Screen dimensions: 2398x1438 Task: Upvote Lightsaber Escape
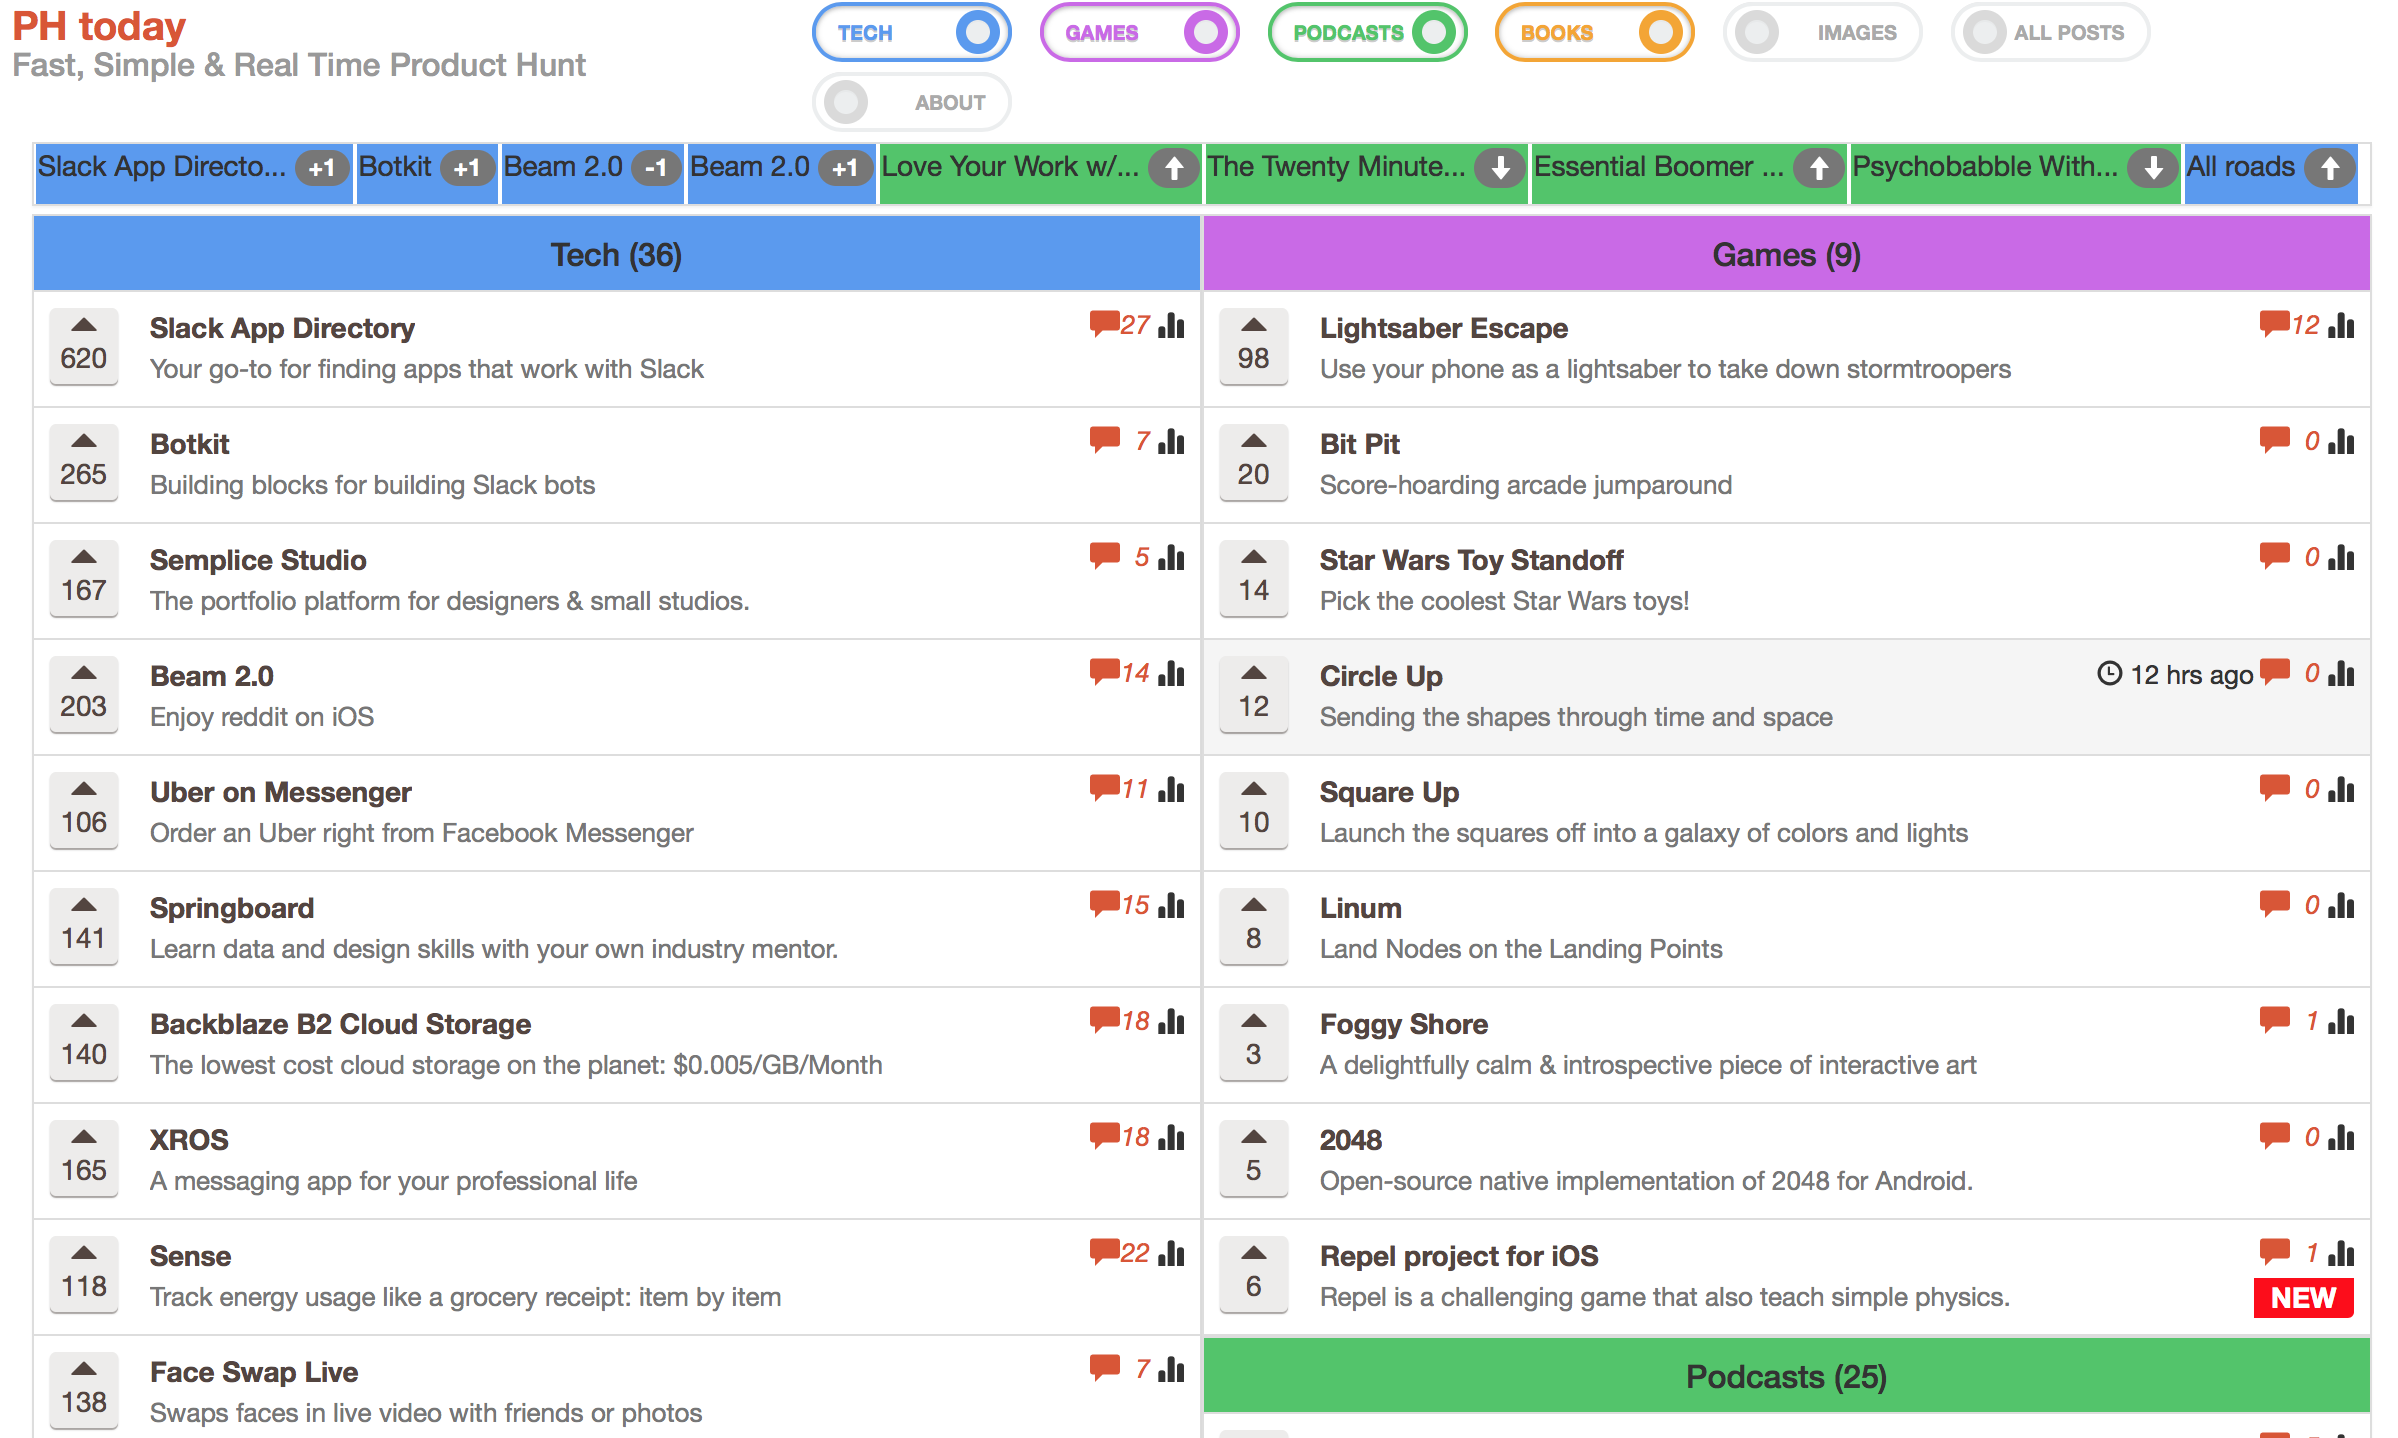[x=1254, y=346]
